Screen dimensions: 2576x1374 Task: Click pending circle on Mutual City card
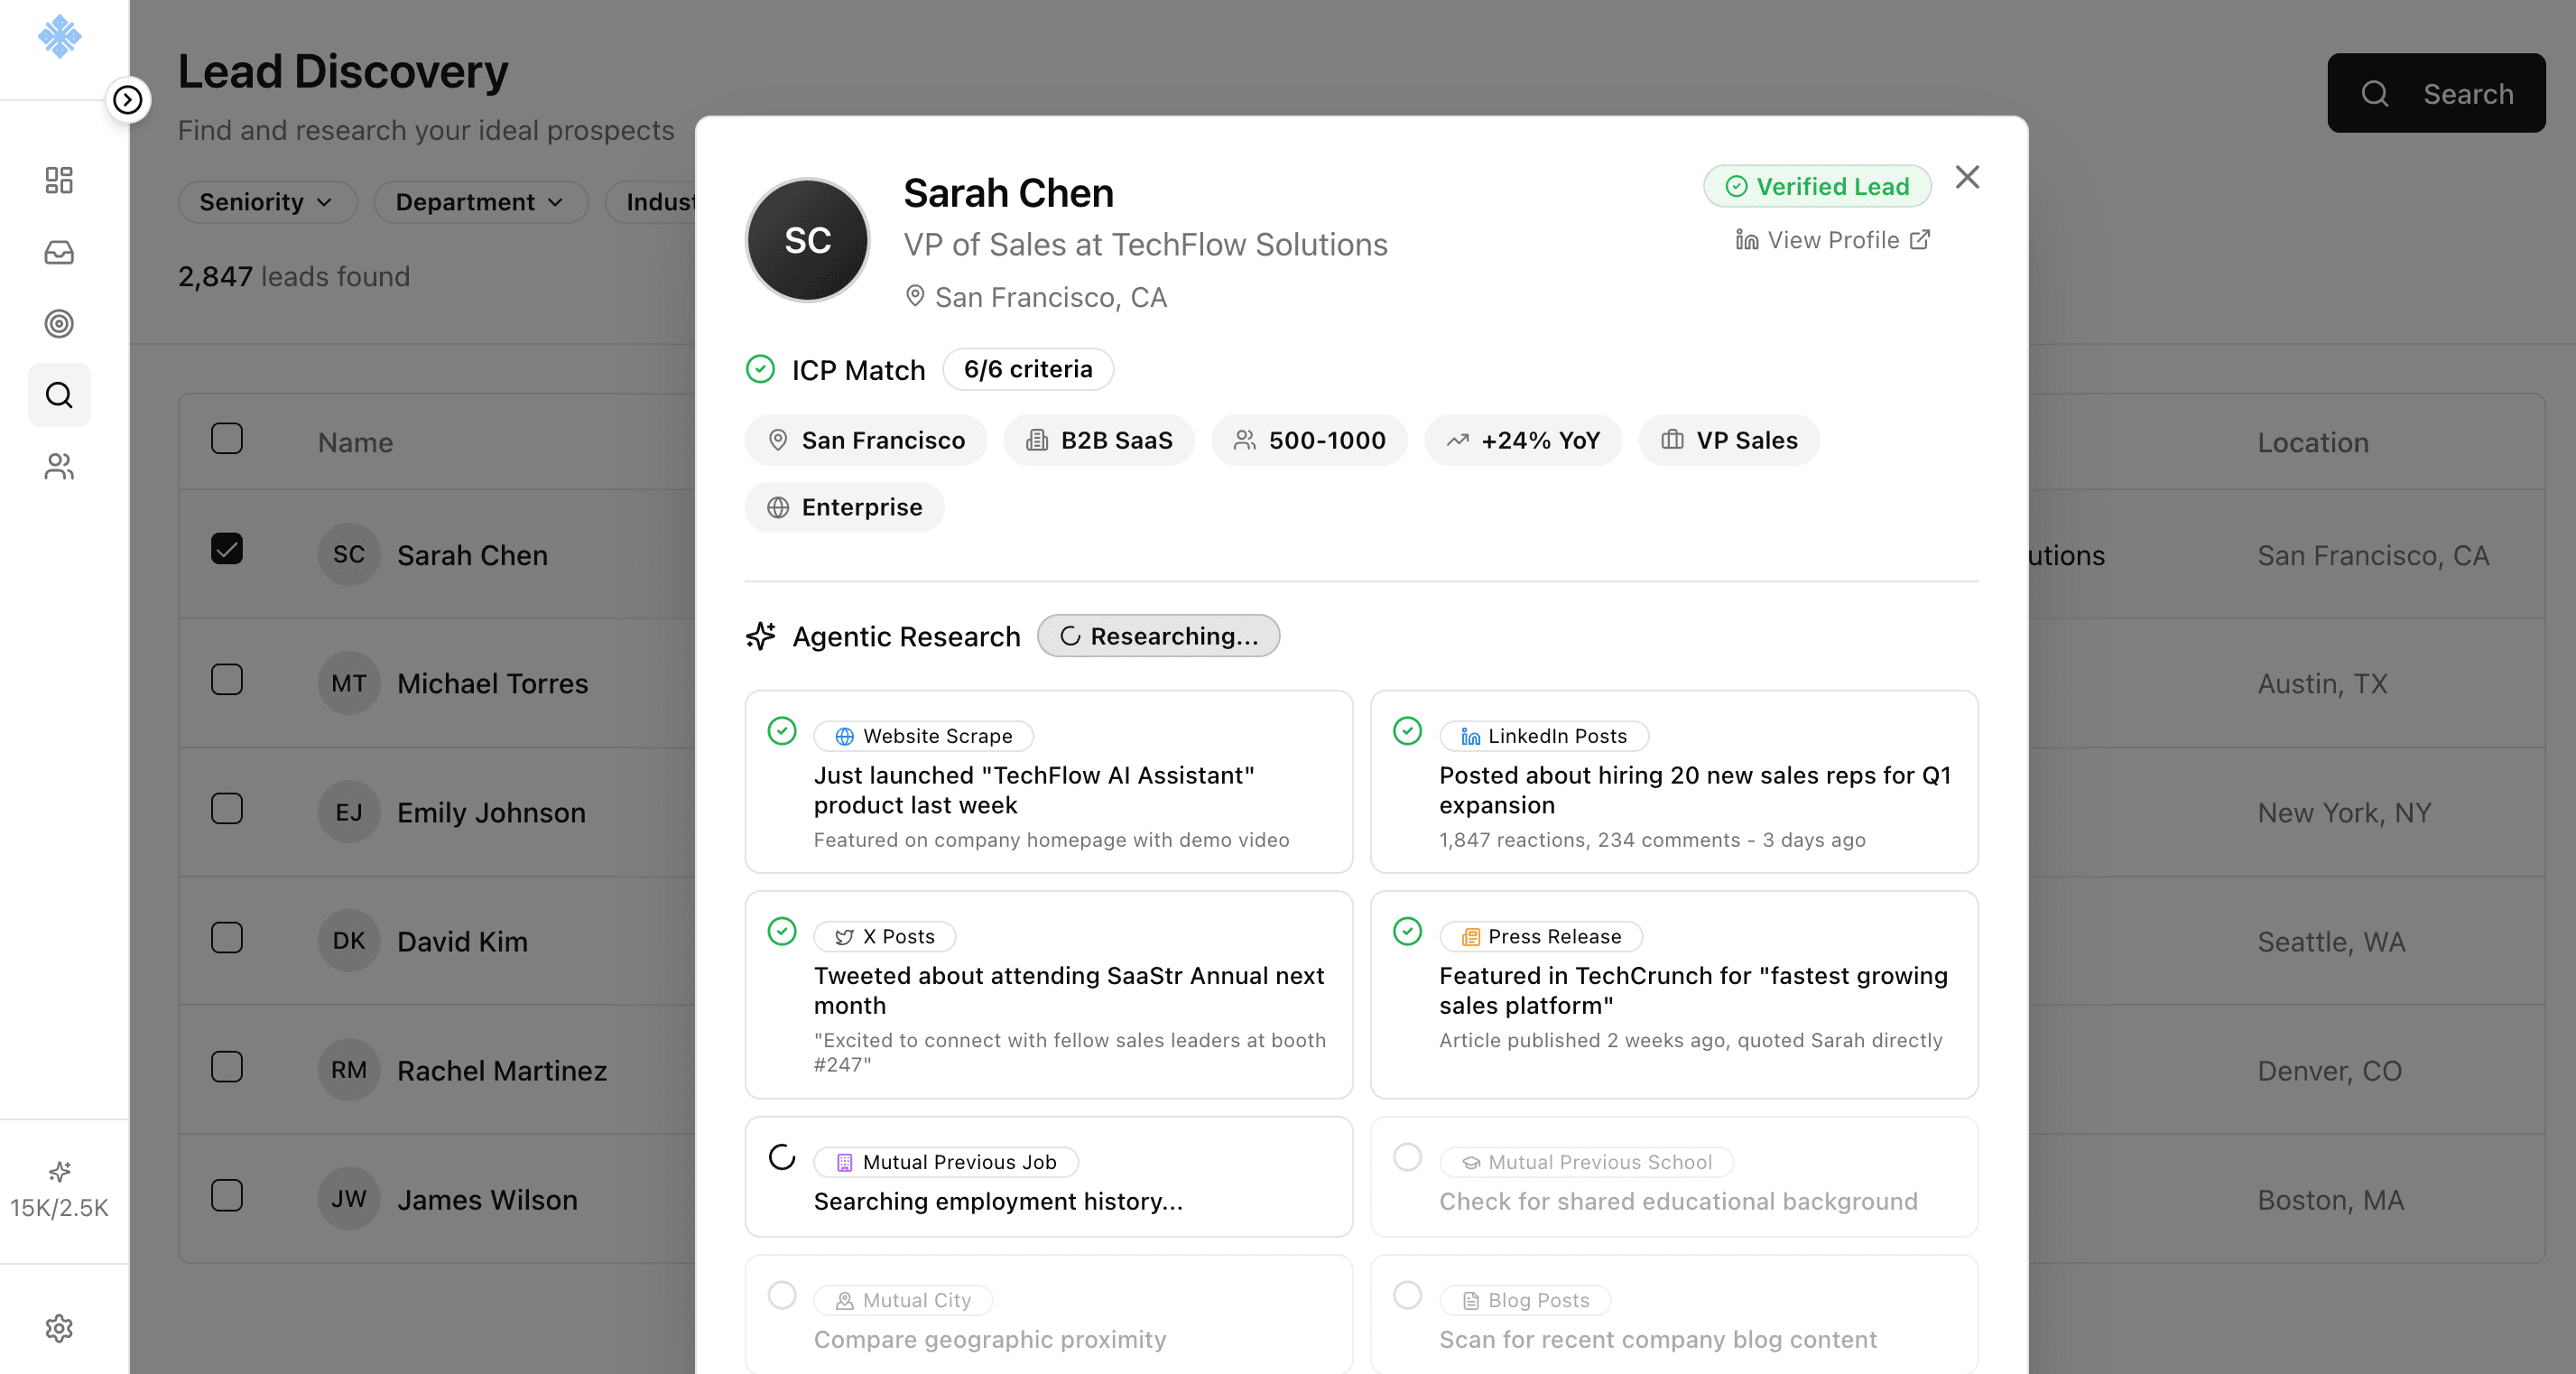click(x=782, y=1295)
